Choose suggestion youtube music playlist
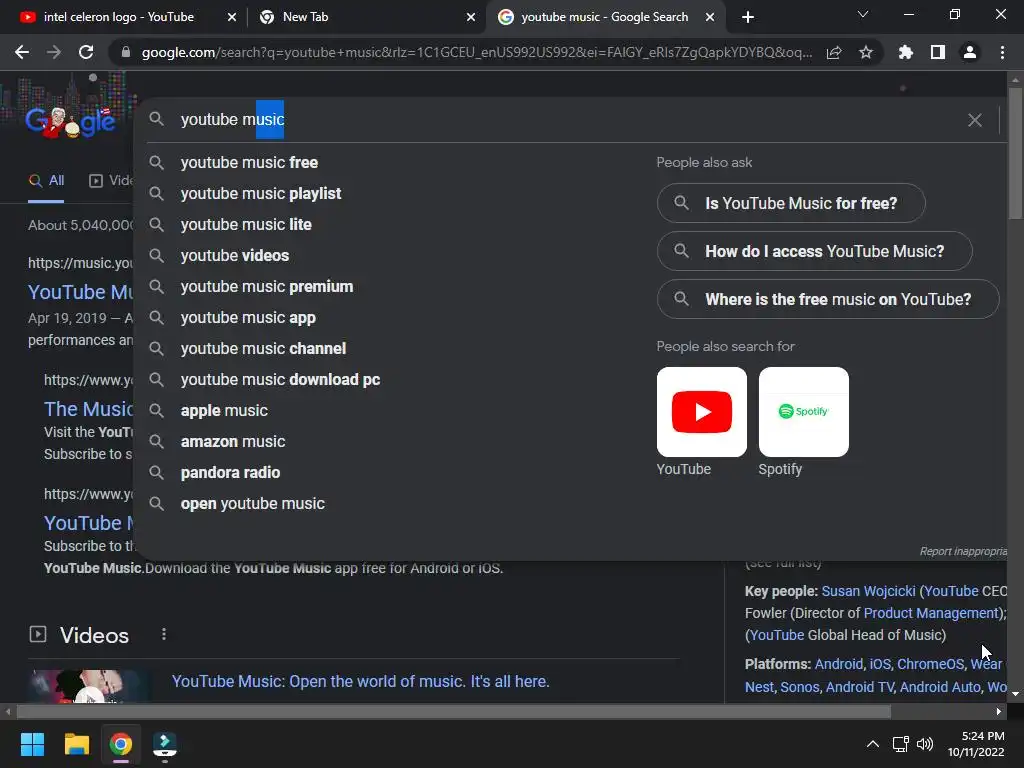This screenshot has width=1024, height=768. pos(261,194)
